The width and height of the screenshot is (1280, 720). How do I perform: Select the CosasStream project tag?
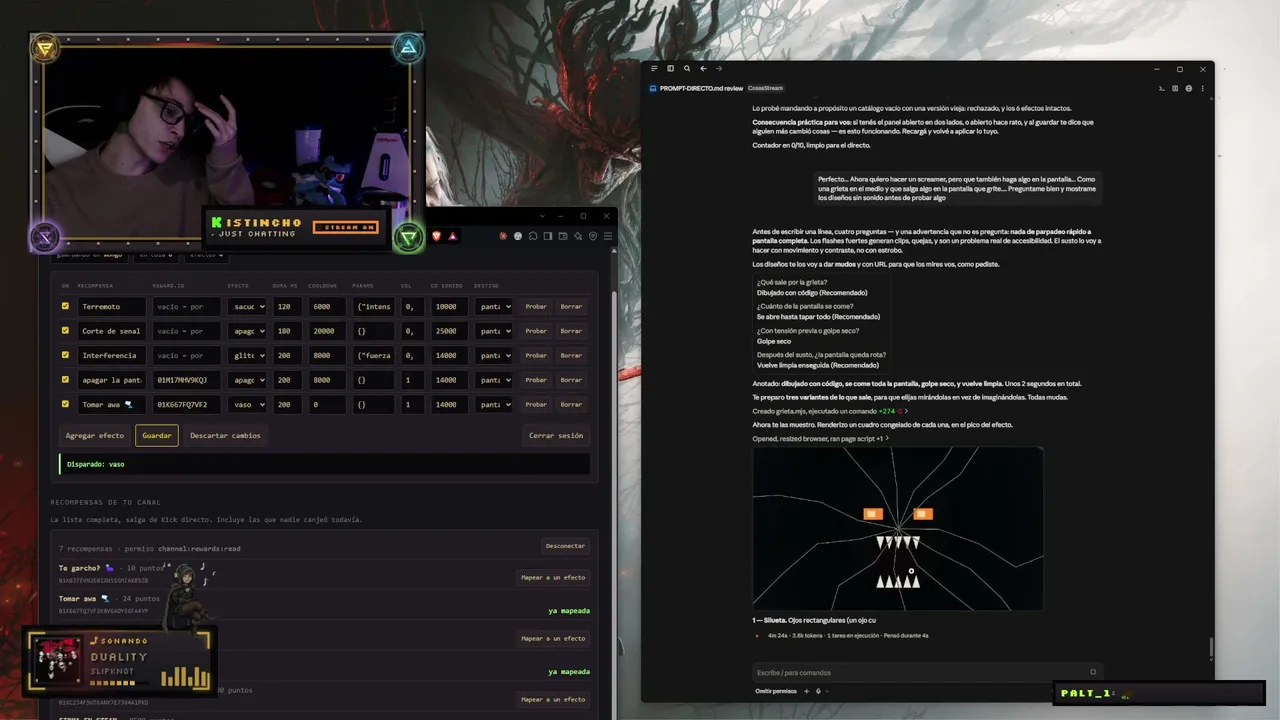766,88
